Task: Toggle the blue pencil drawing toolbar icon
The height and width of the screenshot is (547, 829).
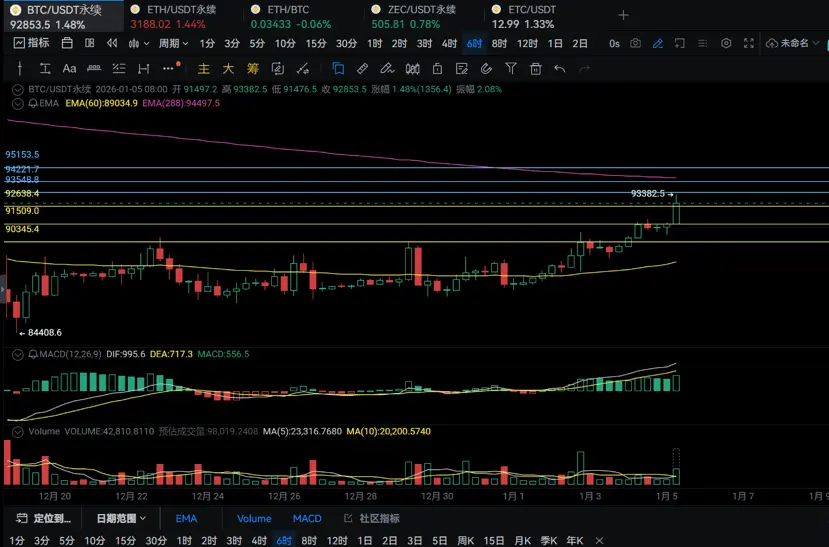Action: (x=658, y=43)
